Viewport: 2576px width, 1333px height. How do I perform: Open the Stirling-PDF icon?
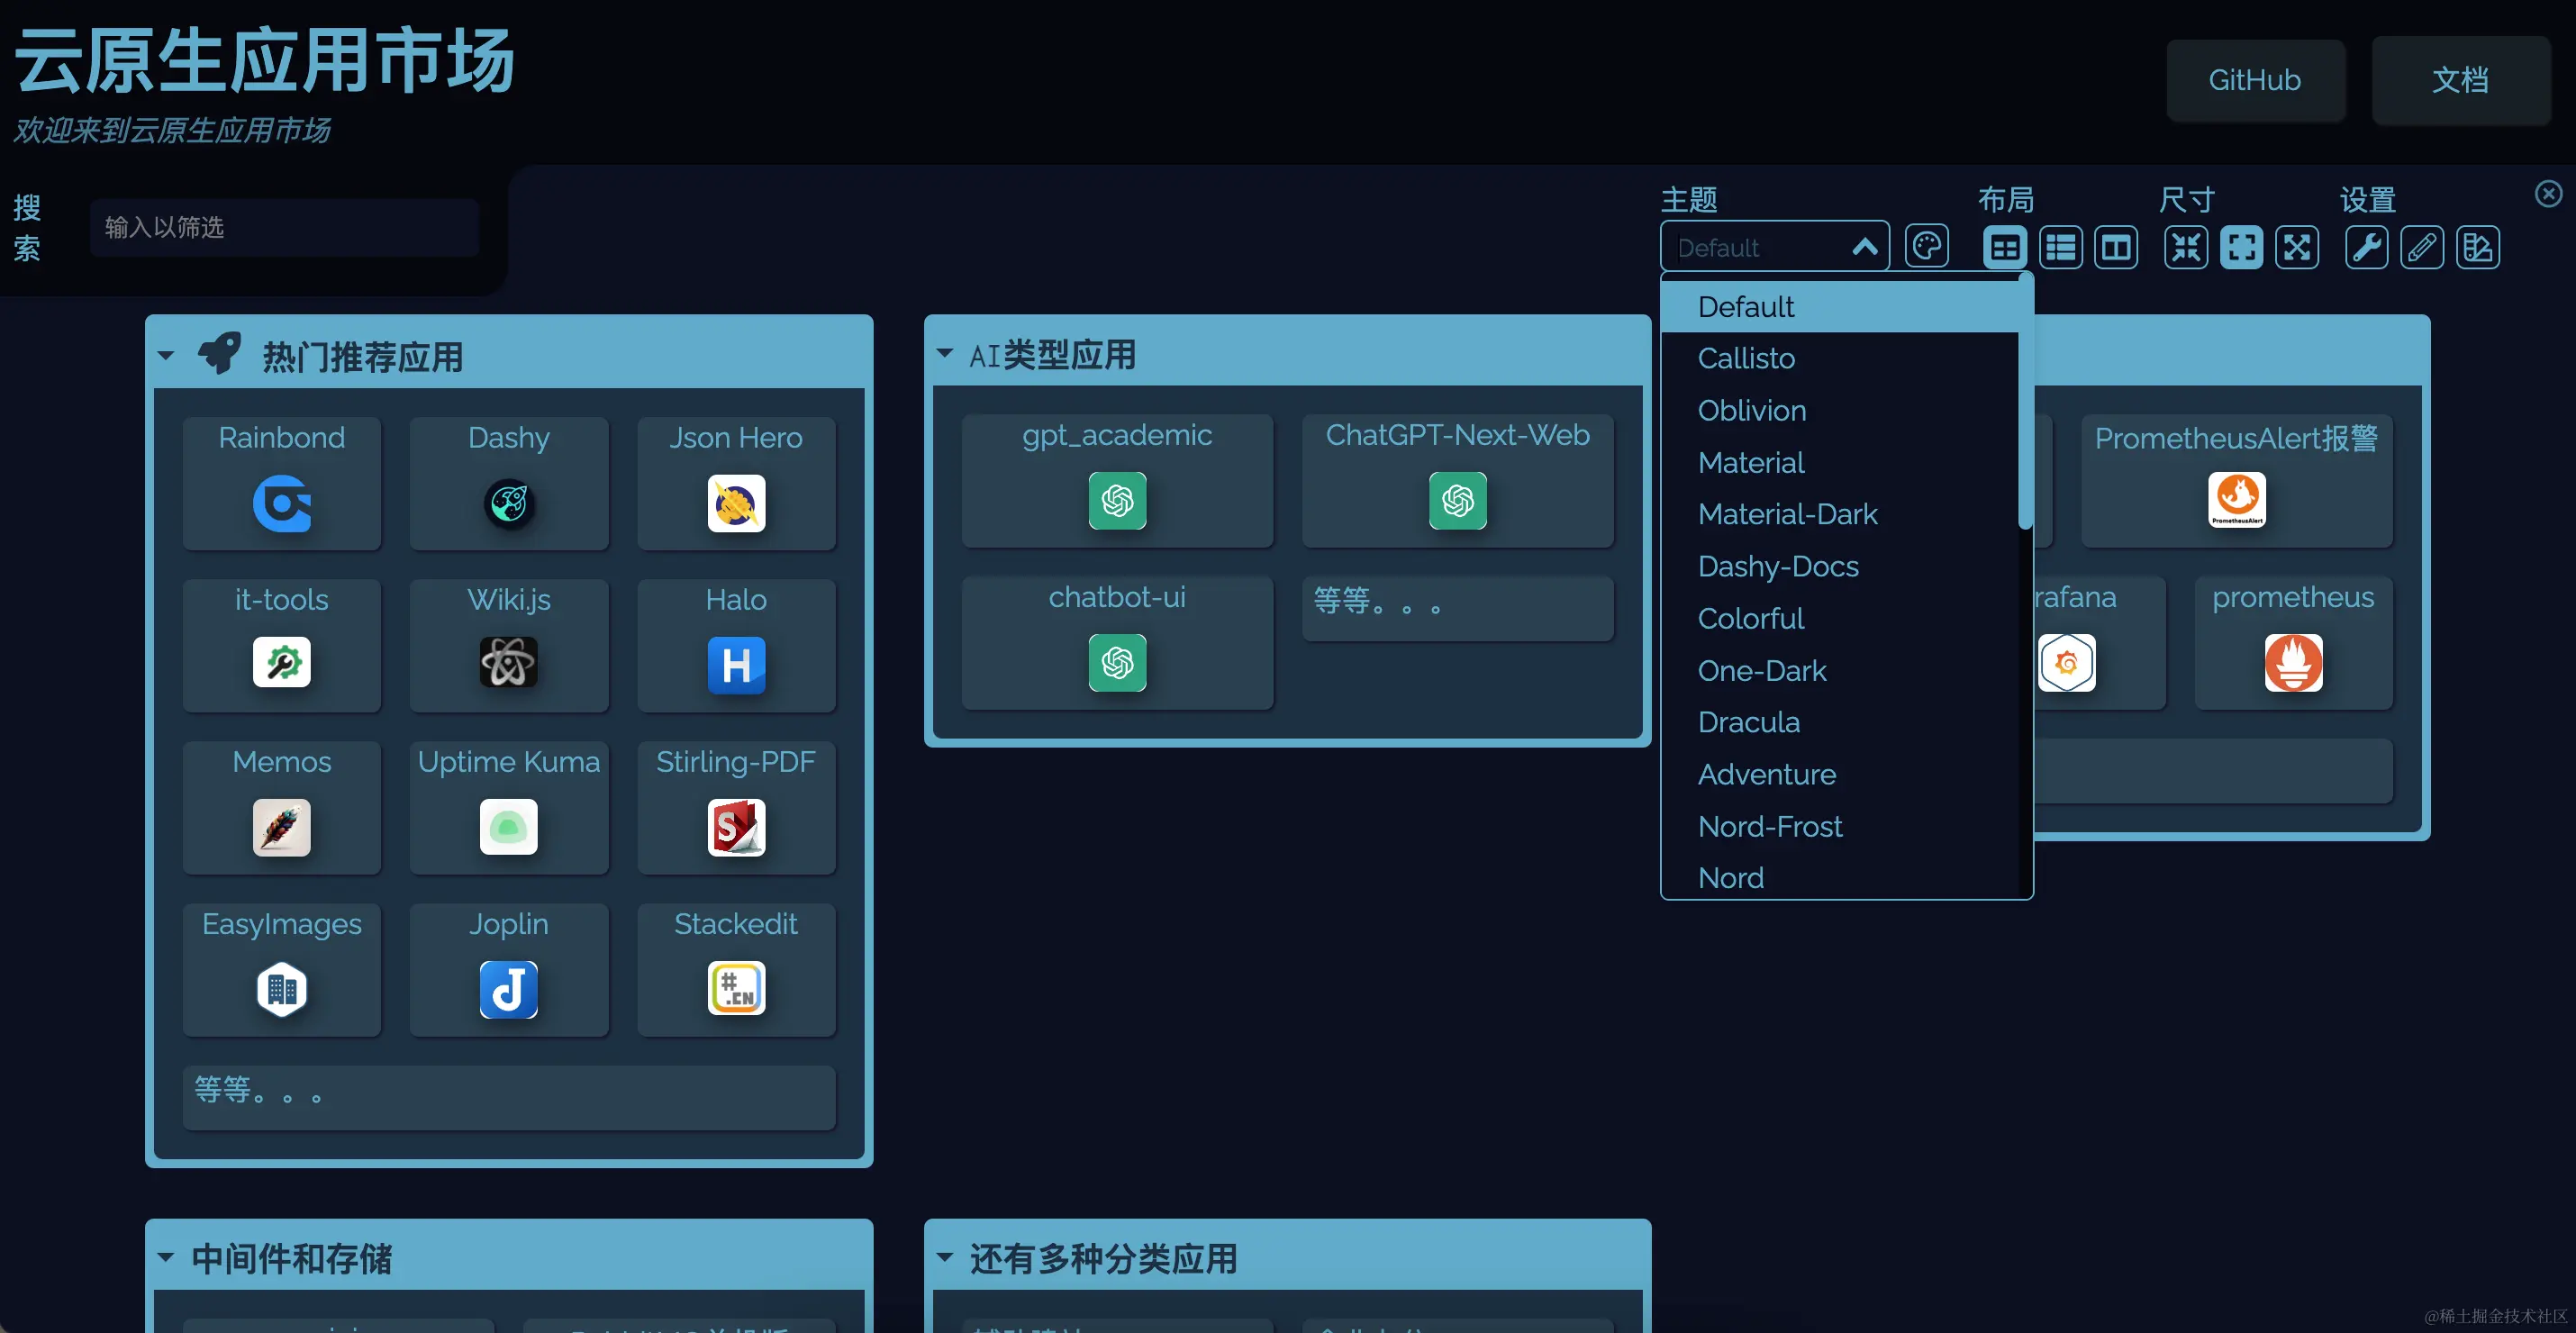point(736,827)
